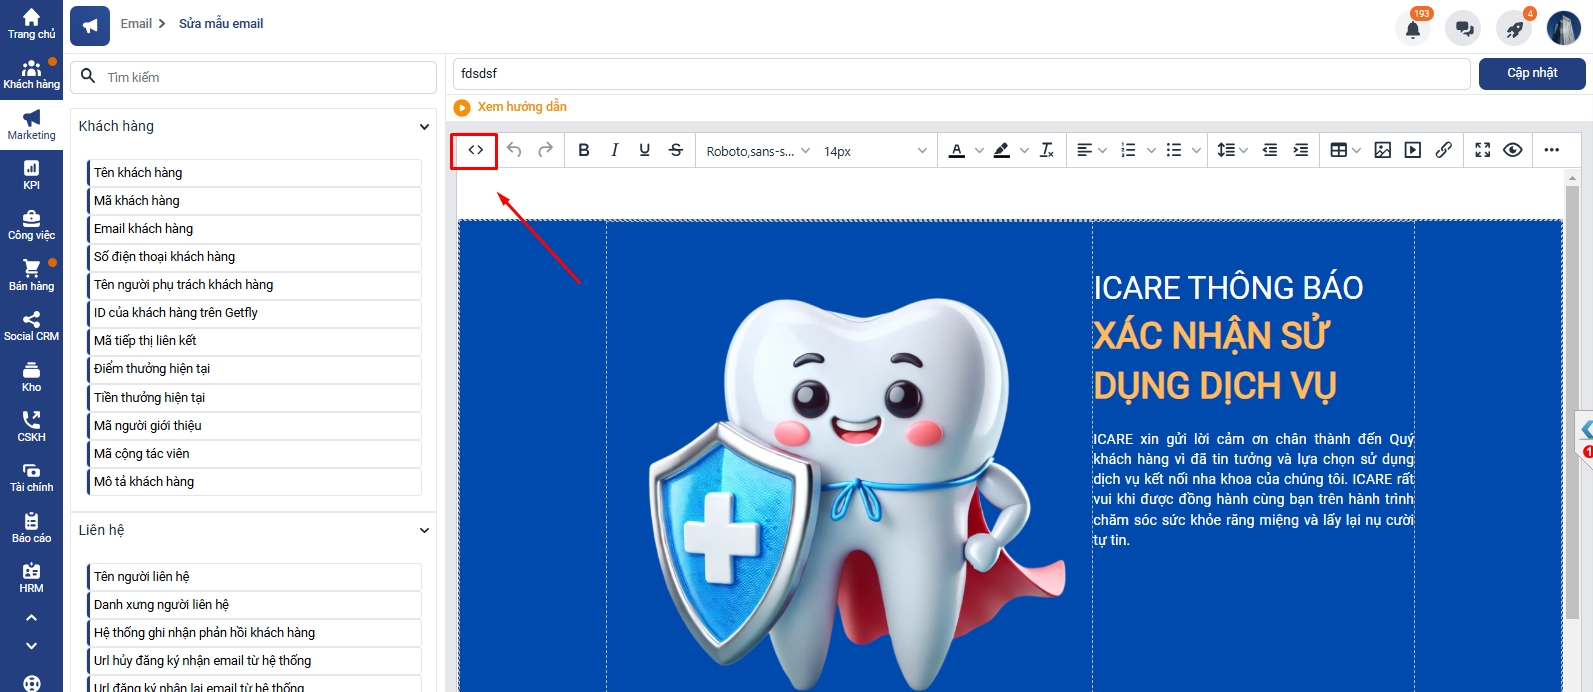Go to Social CRM module

(32, 326)
